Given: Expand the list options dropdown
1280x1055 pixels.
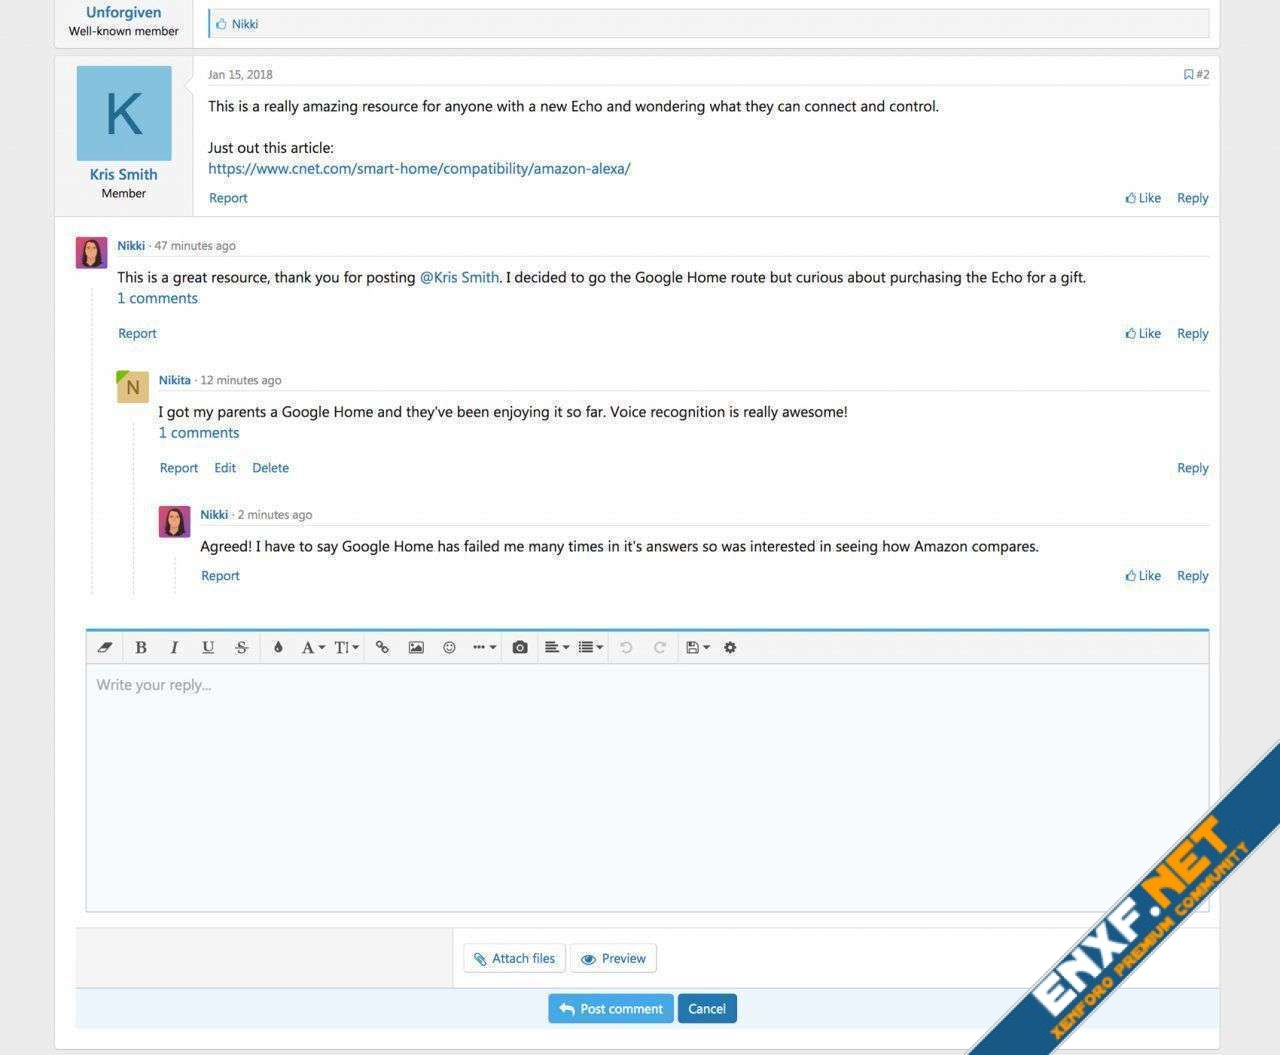Looking at the screenshot, I should point(590,647).
